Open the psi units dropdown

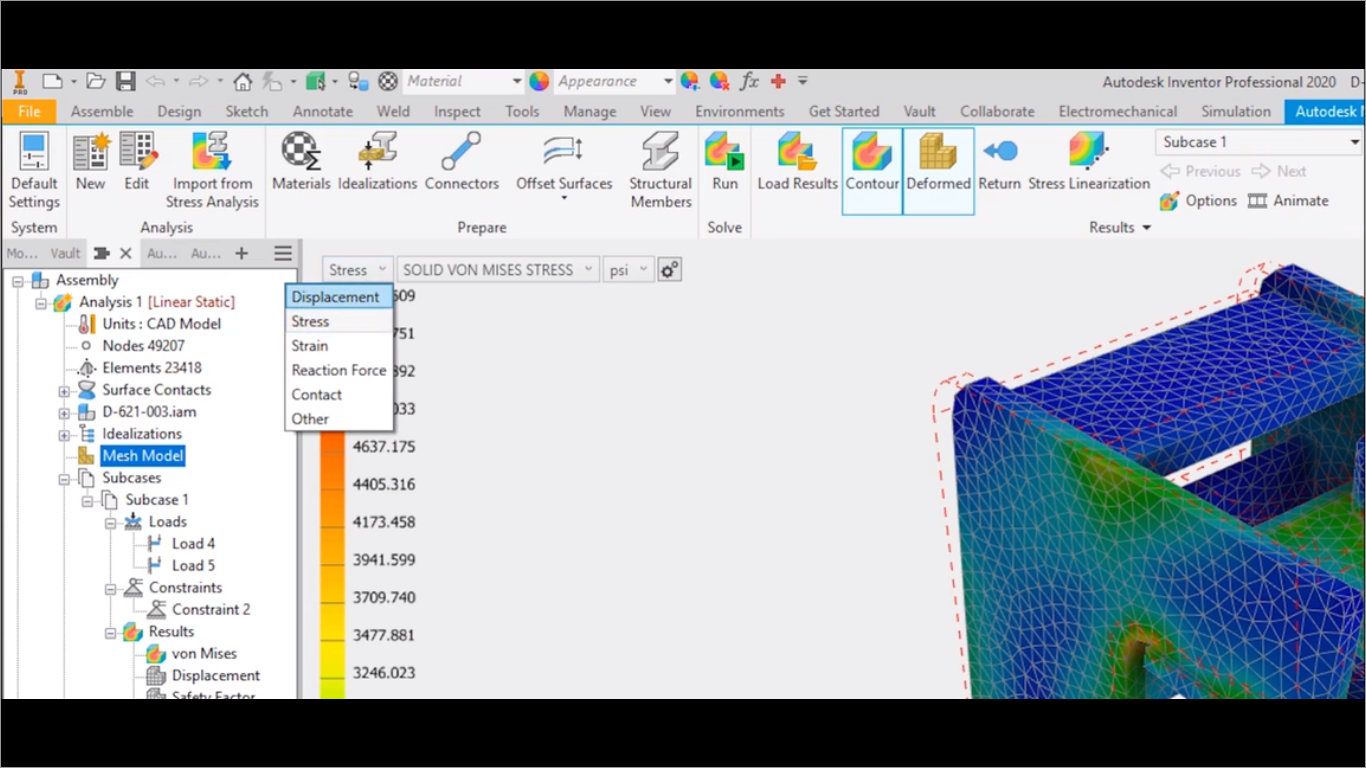click(627, 270)
